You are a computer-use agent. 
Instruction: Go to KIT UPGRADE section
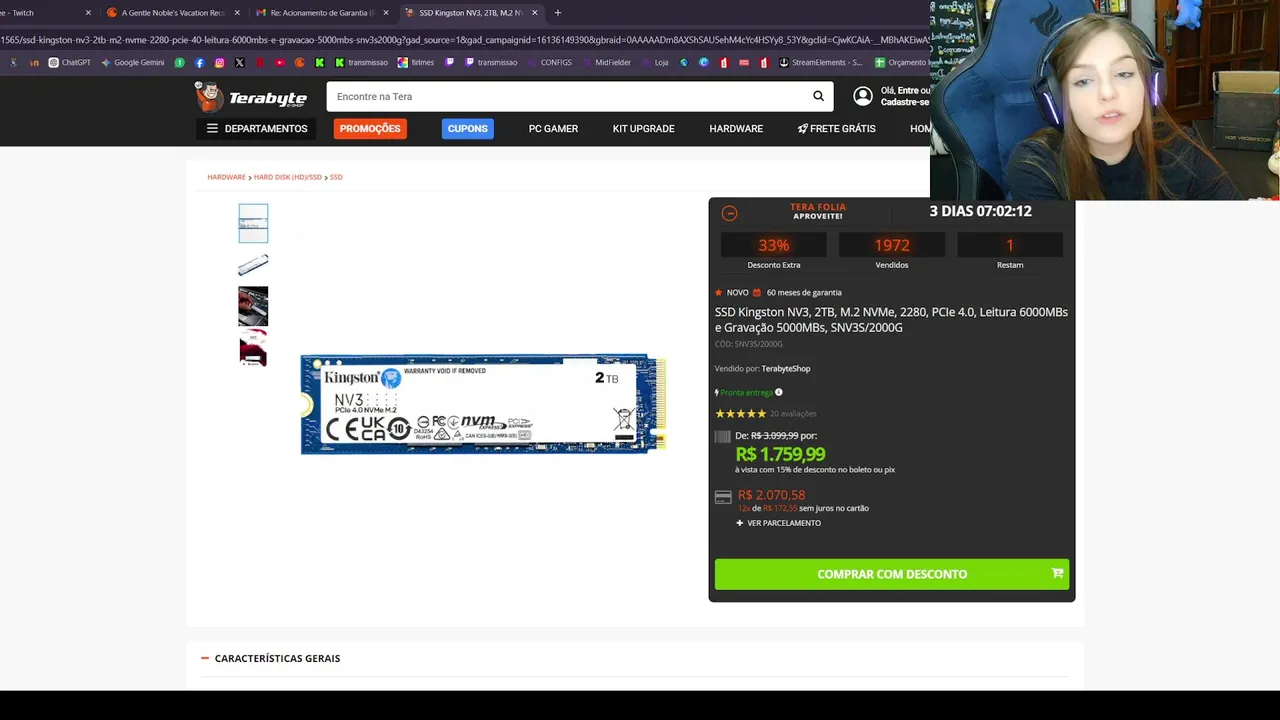[643, 128]
